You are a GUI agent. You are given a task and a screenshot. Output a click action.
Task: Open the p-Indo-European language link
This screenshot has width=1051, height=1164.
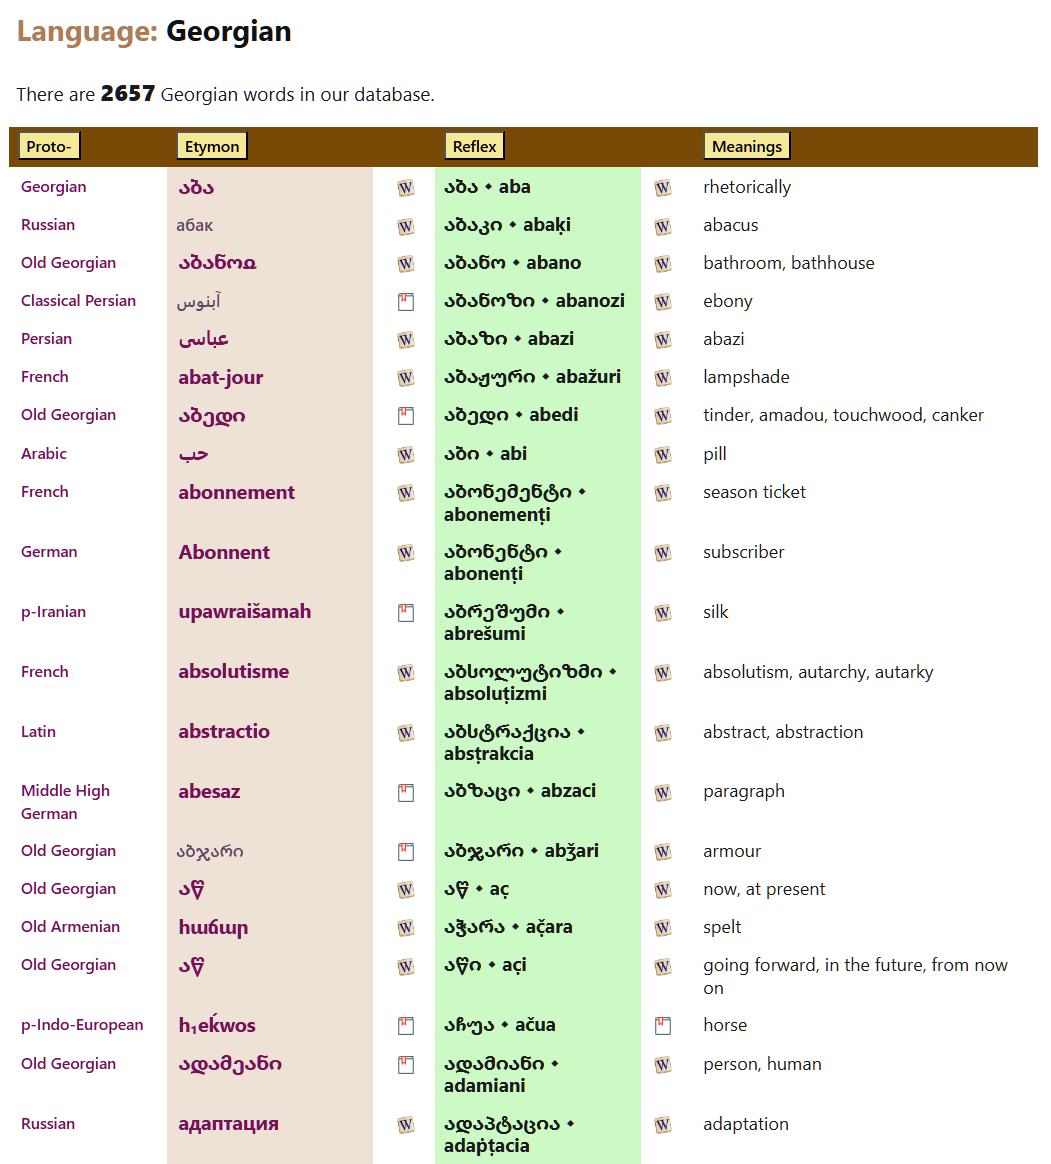82,1024
